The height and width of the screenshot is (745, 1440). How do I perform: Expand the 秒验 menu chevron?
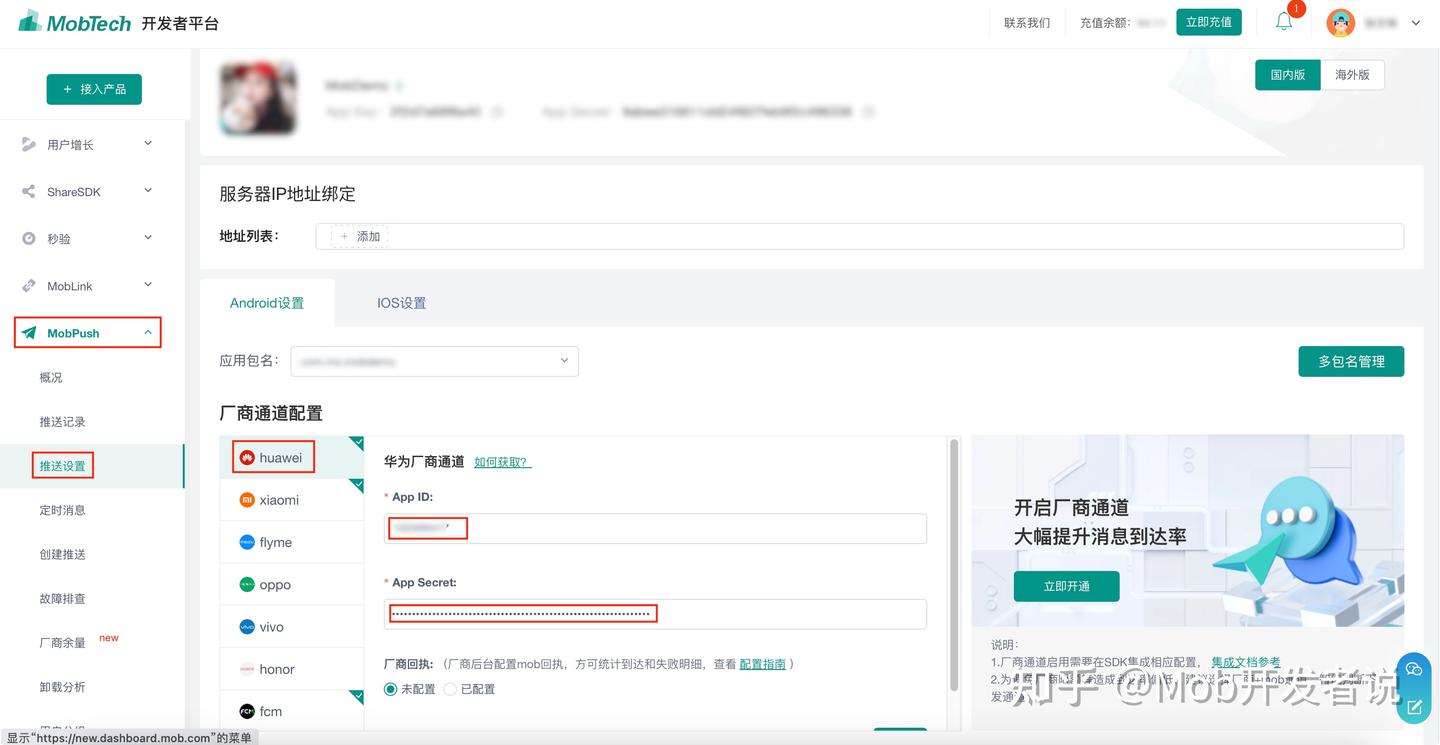[x=148, y=238]
